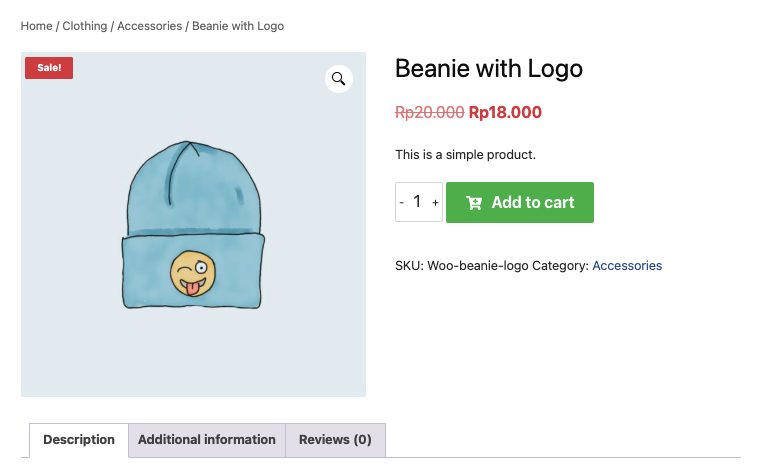Click the quantity input field

(418, 202)
